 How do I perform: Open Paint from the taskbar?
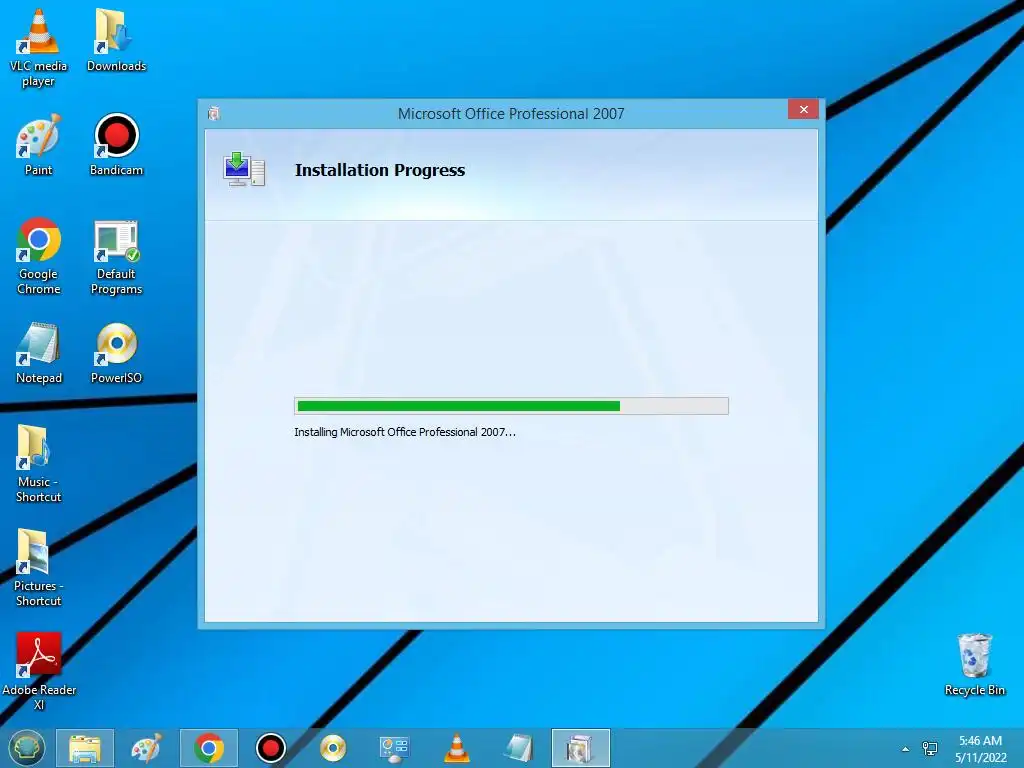click(146, 748)
